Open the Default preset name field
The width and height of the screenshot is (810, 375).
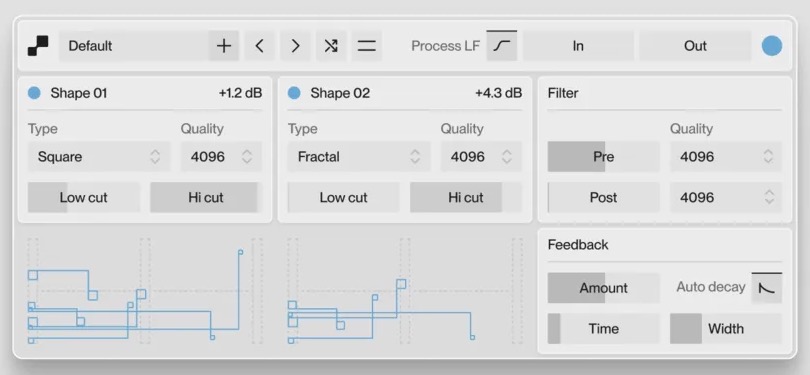[x=134, y=46]
